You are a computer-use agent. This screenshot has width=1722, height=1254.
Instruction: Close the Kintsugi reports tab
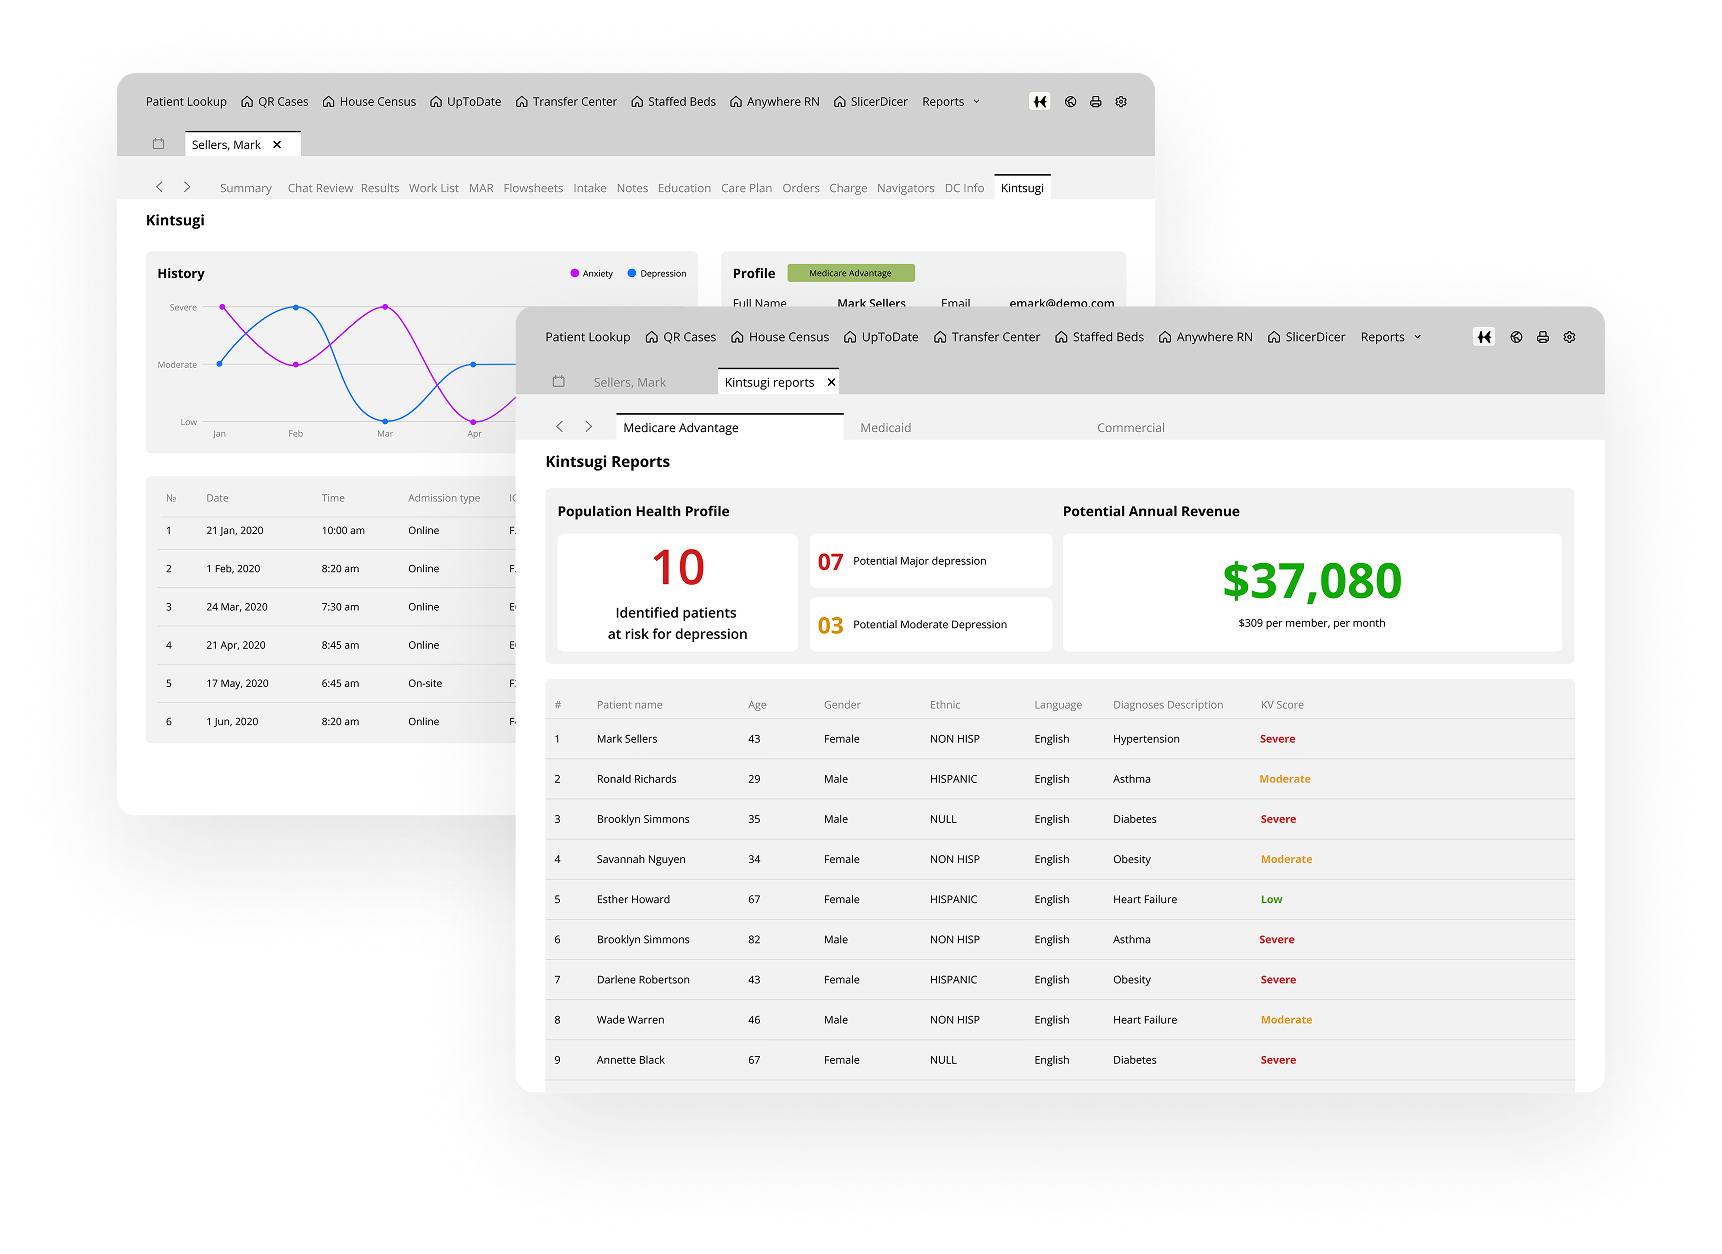point(831,382)
